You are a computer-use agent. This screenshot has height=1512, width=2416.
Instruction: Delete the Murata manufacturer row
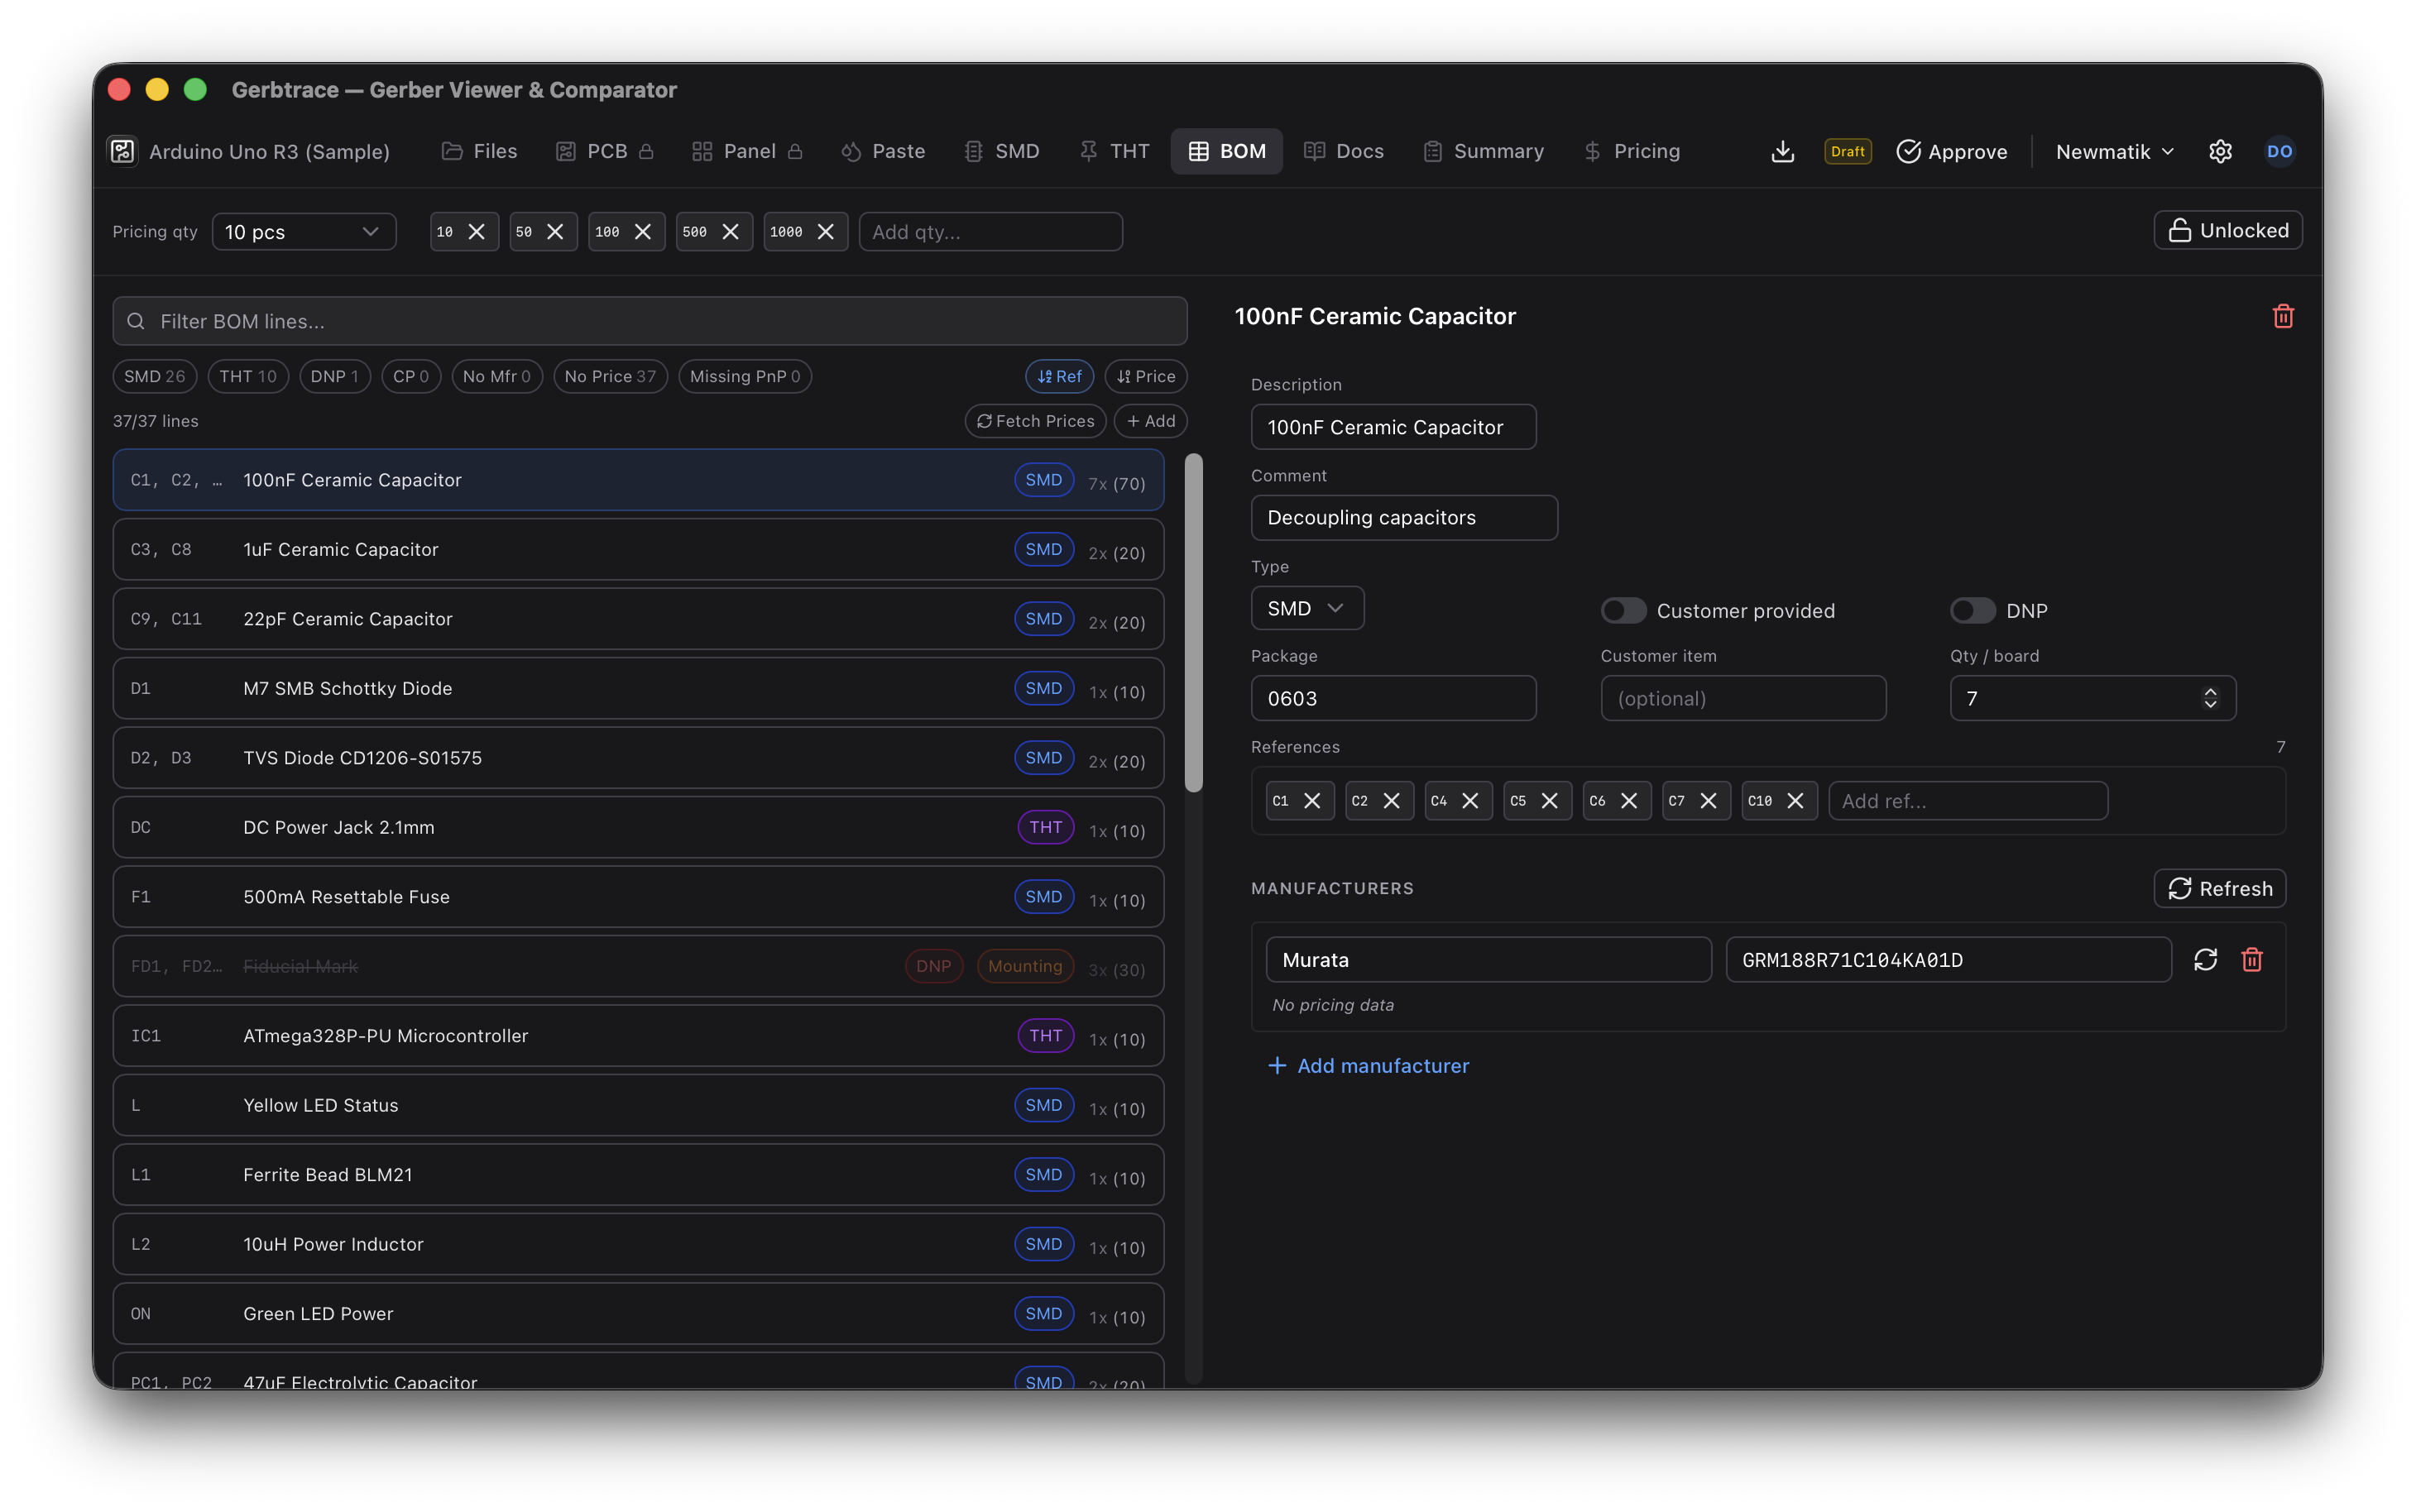pos(2252,959)
